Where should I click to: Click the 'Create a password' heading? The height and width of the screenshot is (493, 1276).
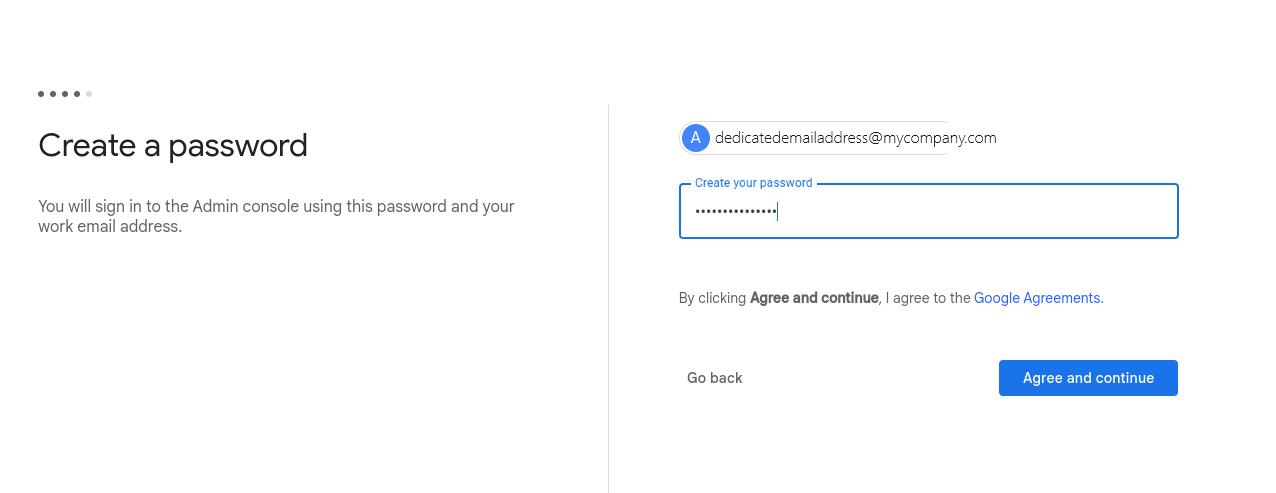pos(173,146)
